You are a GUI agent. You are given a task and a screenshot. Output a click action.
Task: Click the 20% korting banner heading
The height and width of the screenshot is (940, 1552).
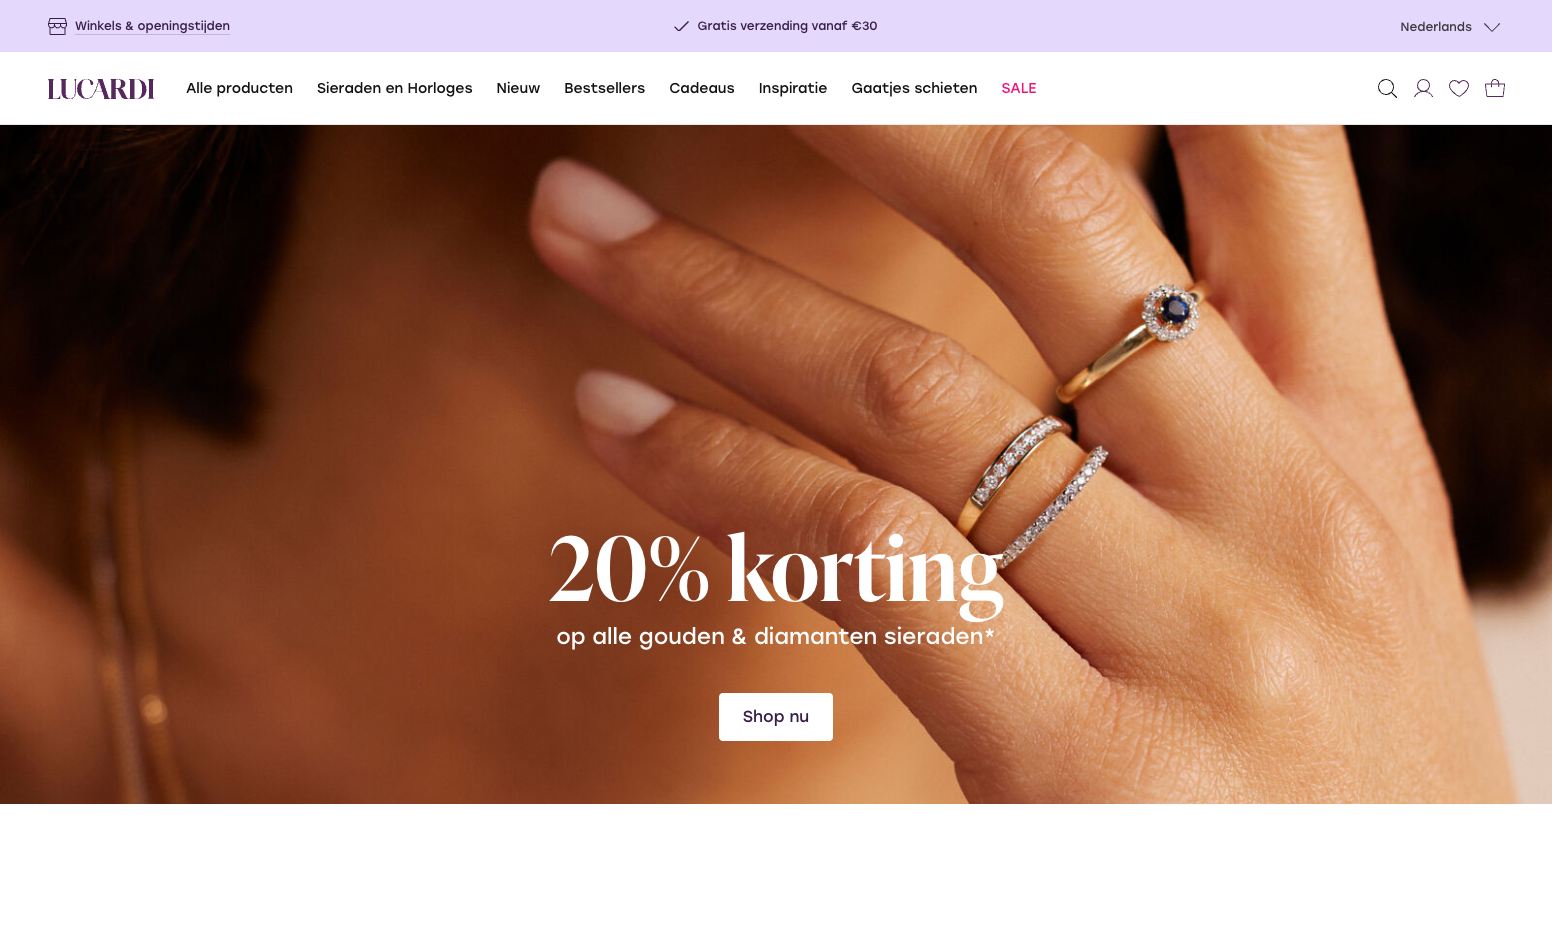tap(776, 570)
